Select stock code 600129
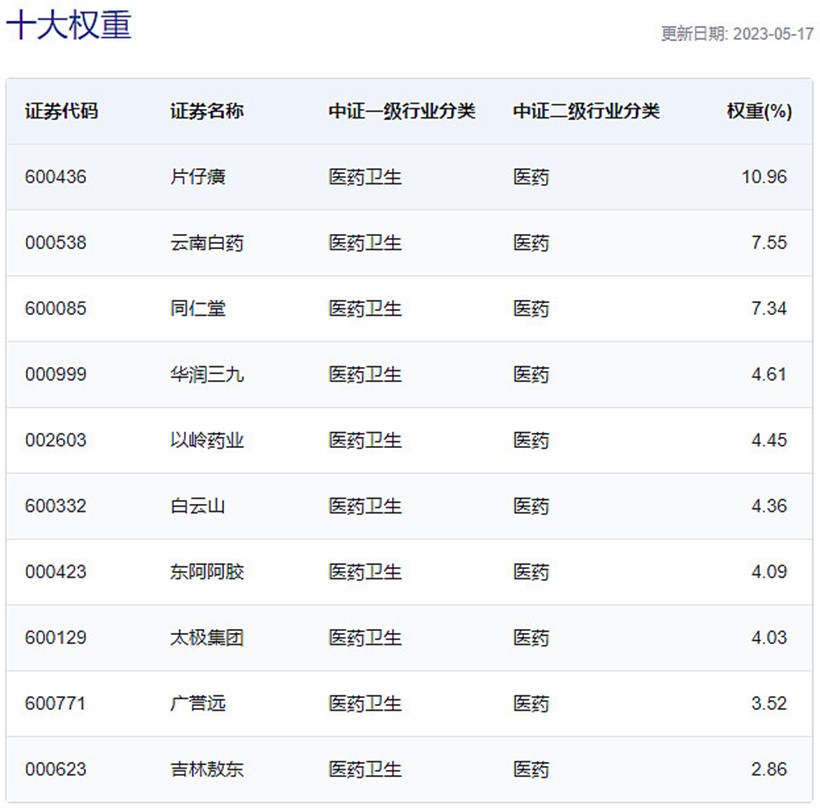Image resolution: width=820 pixels, height=811 pixels. tap(55, 638)
